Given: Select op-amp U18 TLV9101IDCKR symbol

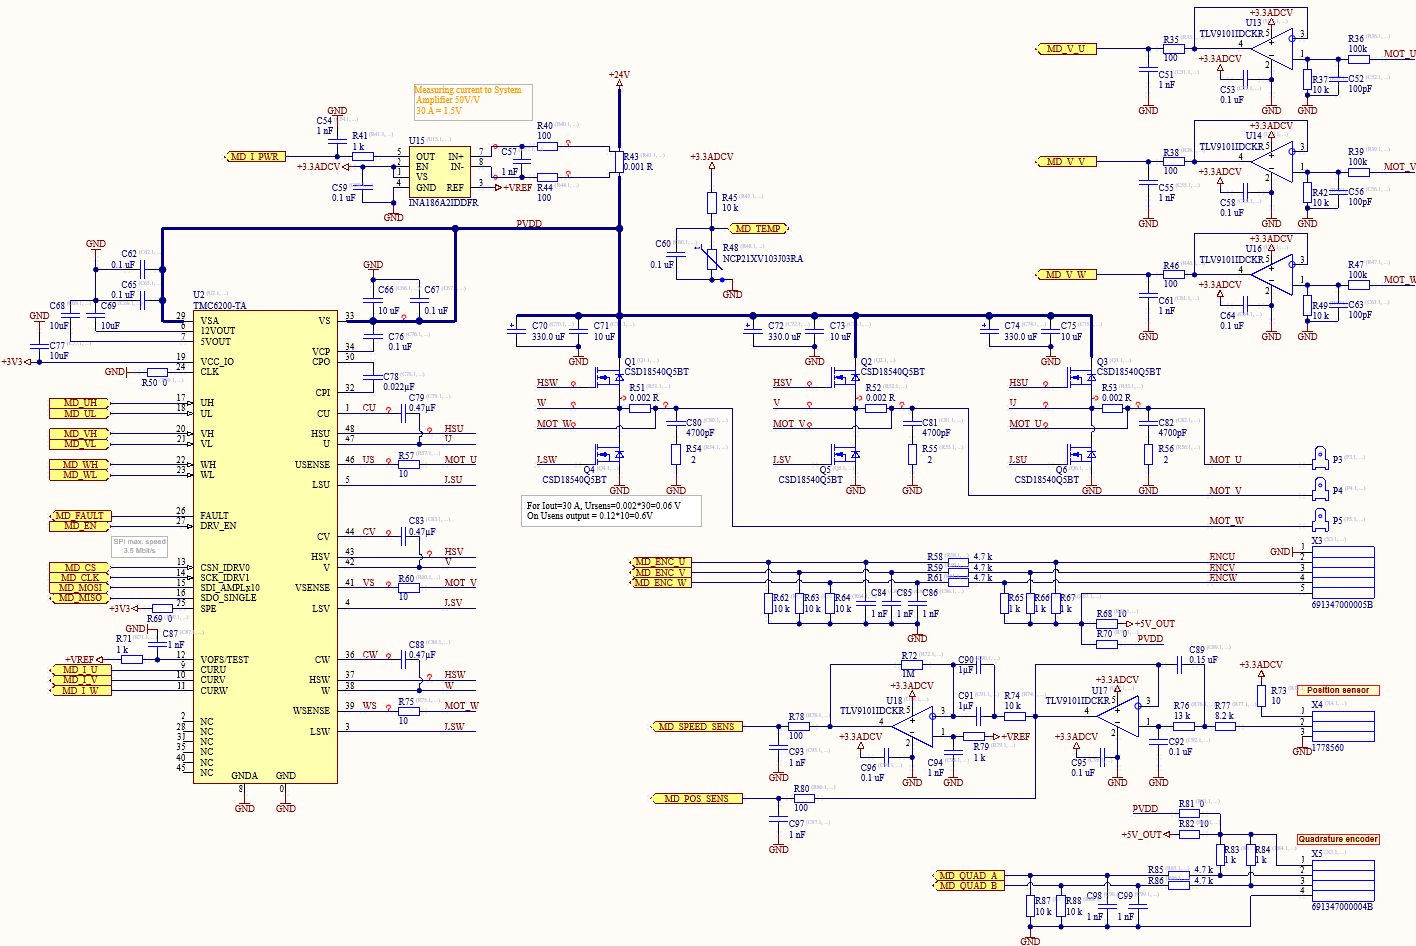Looking at the screenshot, I should coord(912,722).
